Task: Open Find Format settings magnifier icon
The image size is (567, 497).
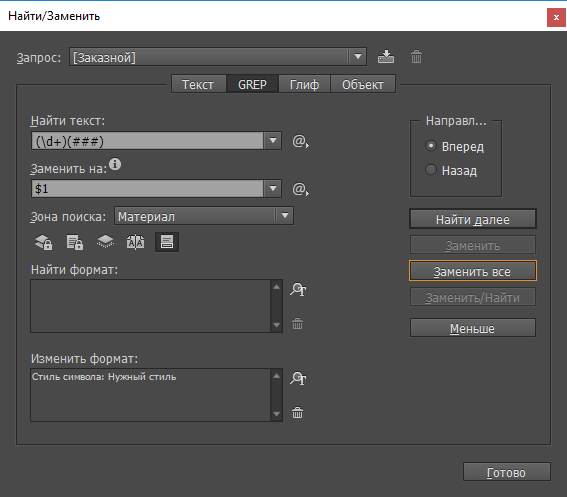Action: point(298,289)
